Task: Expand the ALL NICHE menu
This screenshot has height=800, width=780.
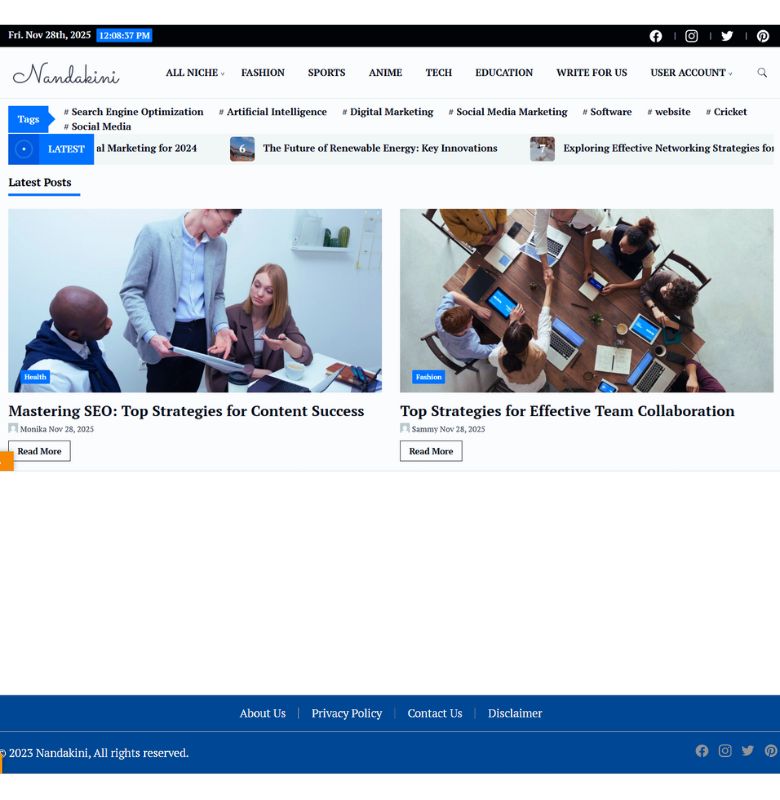Action: coord(195,73)
